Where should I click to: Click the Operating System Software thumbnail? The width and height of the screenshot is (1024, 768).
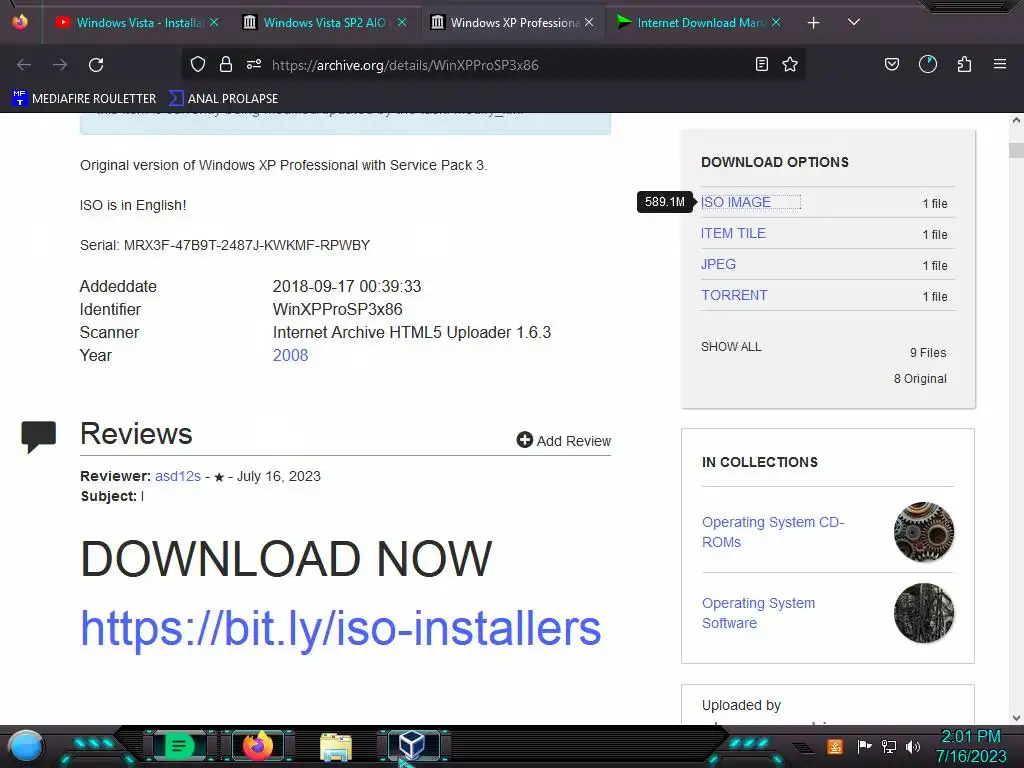(923, 613)
